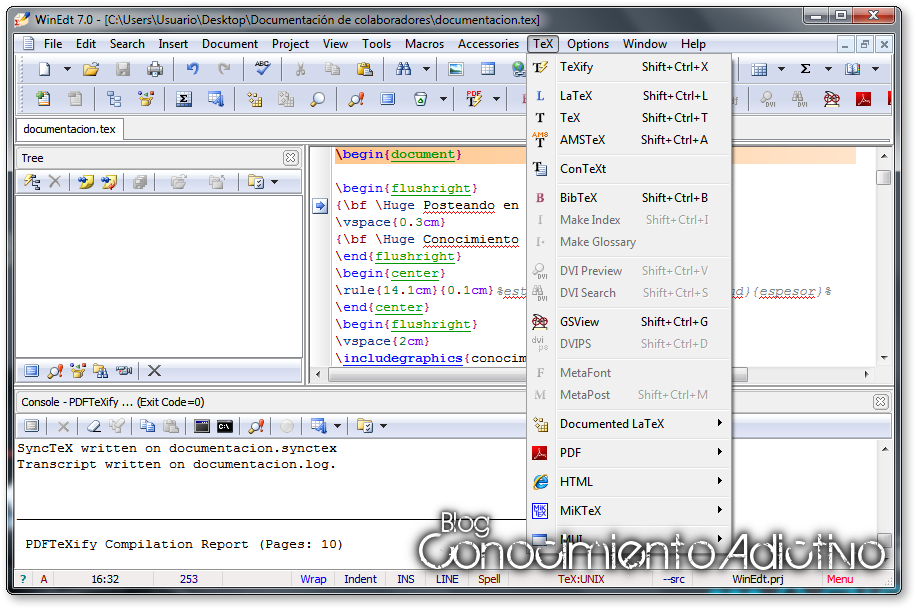
Task: Click the console scroll up arrow
Action: point(884,449)
